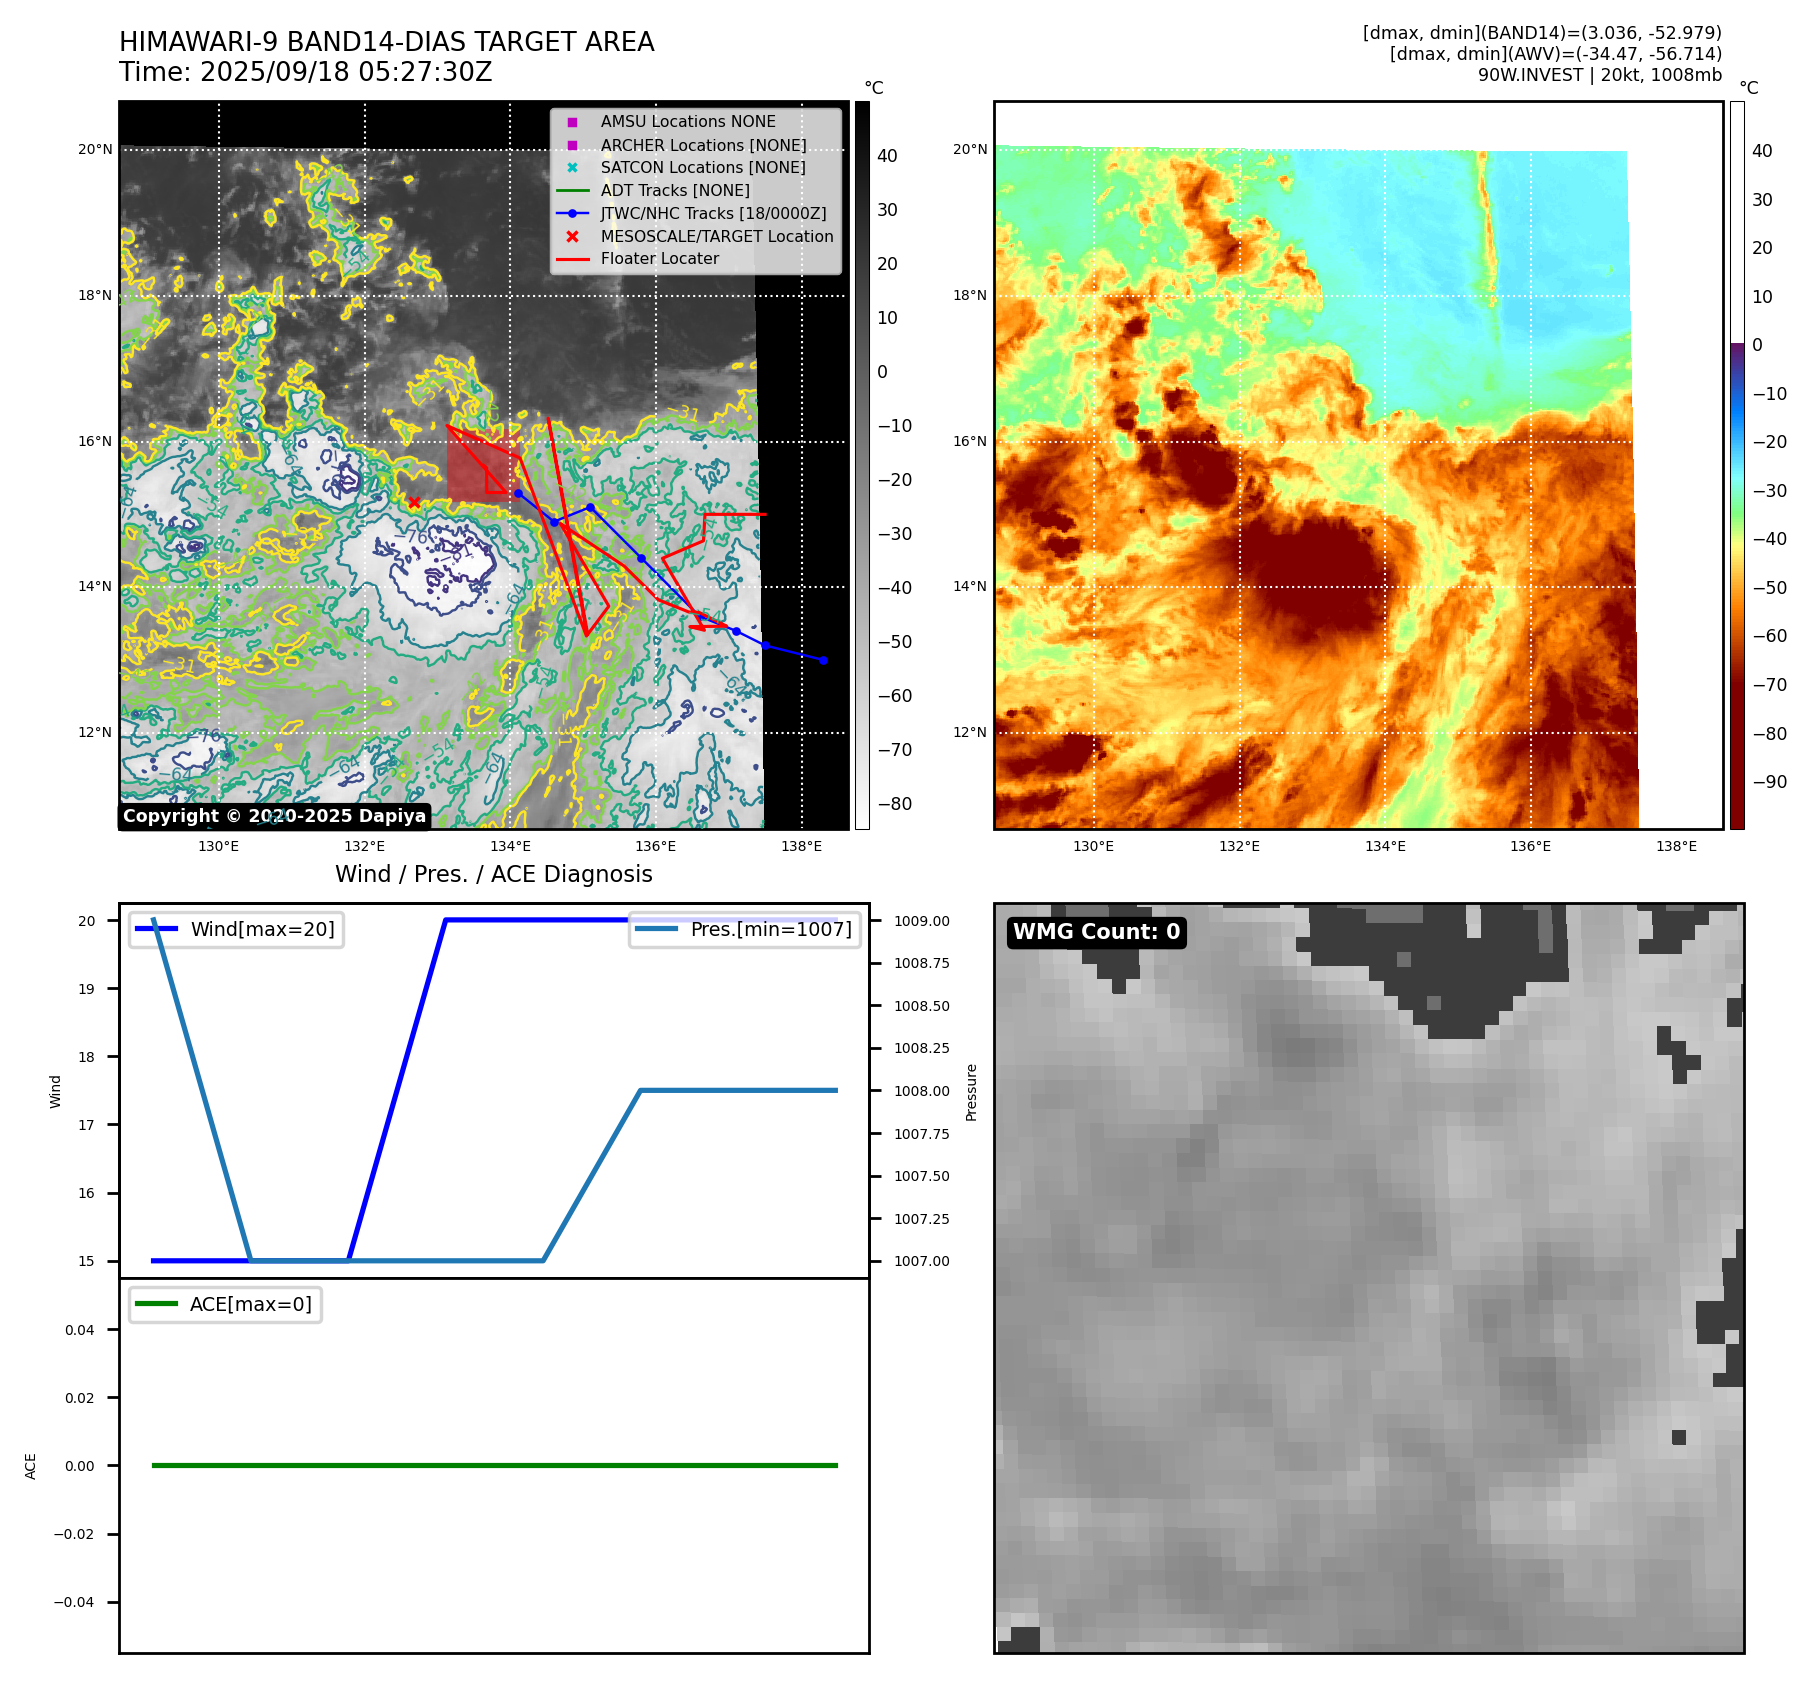Click the MESOSCALE/TARGET Location legend label
The image size is (1813, 1690).
(717, 237)
